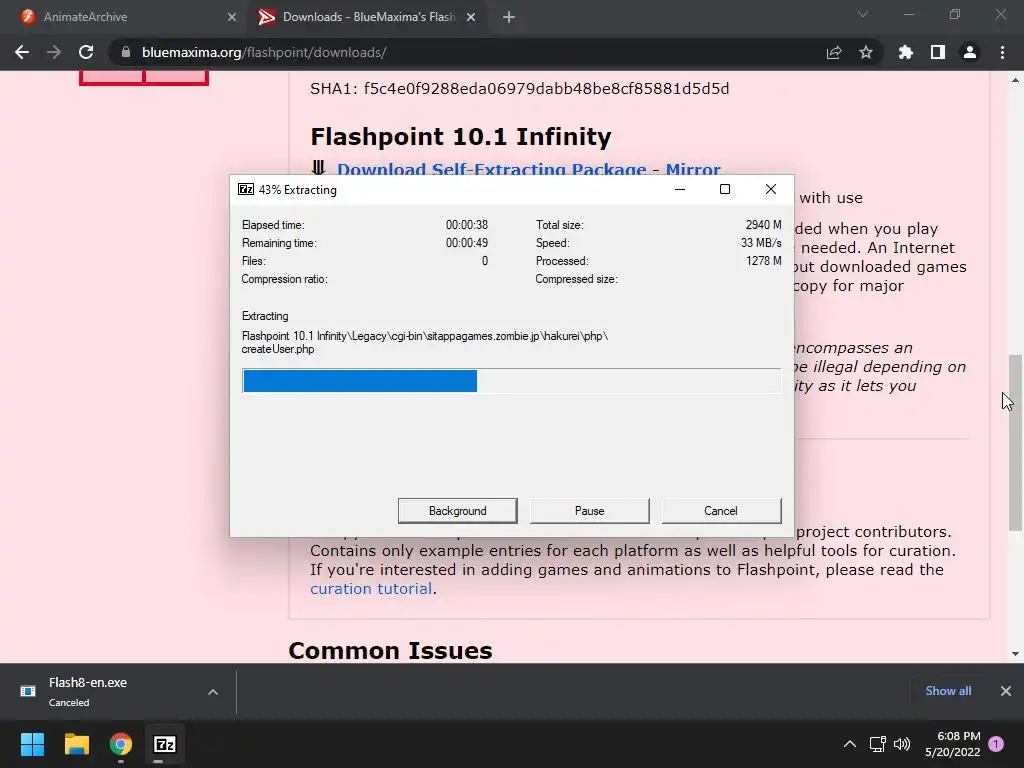The height and width of the screenshot is (768, 1024).
Task: Close the Downloads BlueMaxima's Flashpoint tab
Action: pyautogui.click(x=471, y=17)
